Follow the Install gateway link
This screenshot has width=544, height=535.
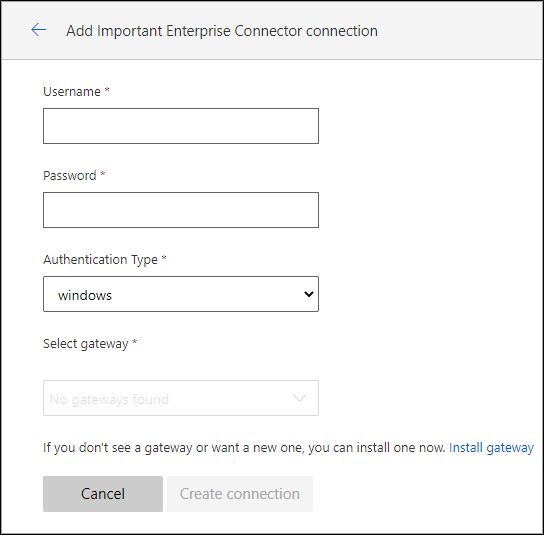tap(491, 448)
